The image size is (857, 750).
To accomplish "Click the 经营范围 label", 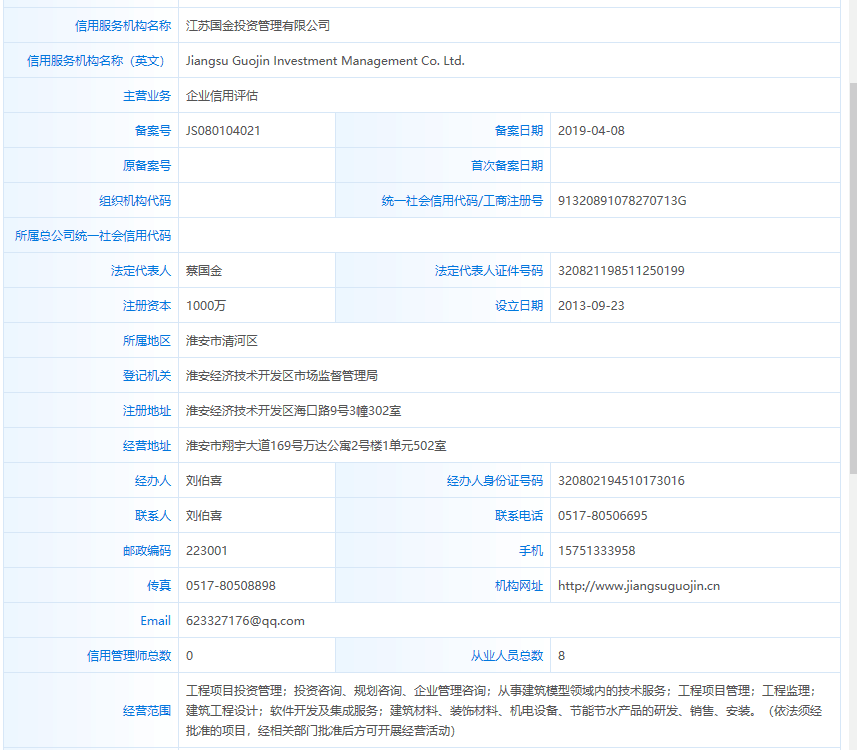I will 147,711.
